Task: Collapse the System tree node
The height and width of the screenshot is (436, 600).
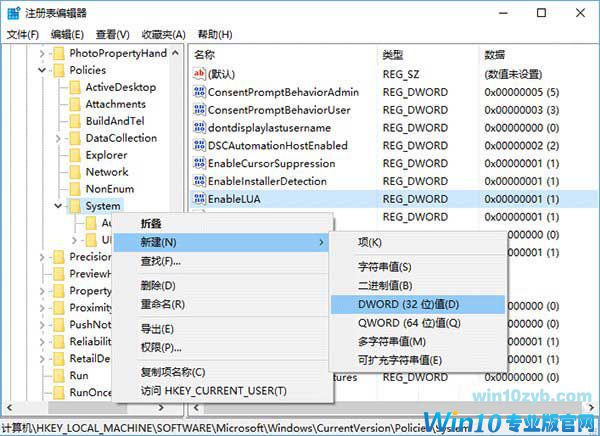Action: [x=58, y=206]
